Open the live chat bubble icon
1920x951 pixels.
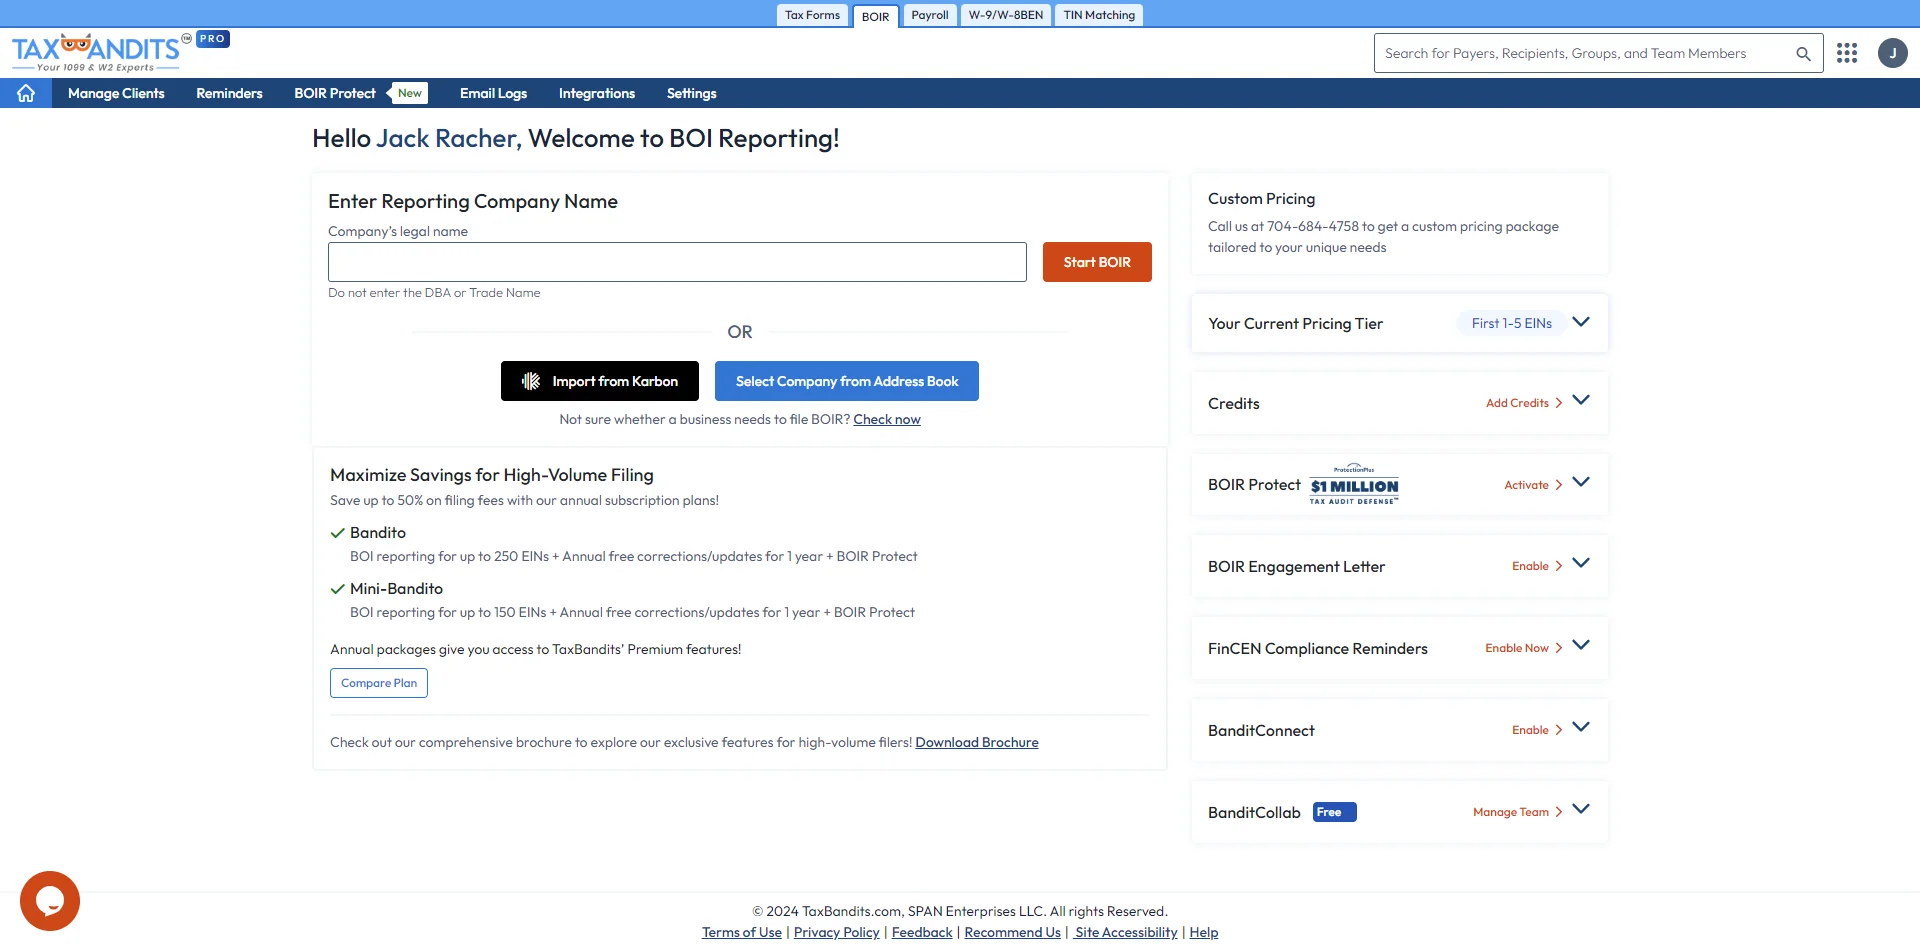(50, 901)
